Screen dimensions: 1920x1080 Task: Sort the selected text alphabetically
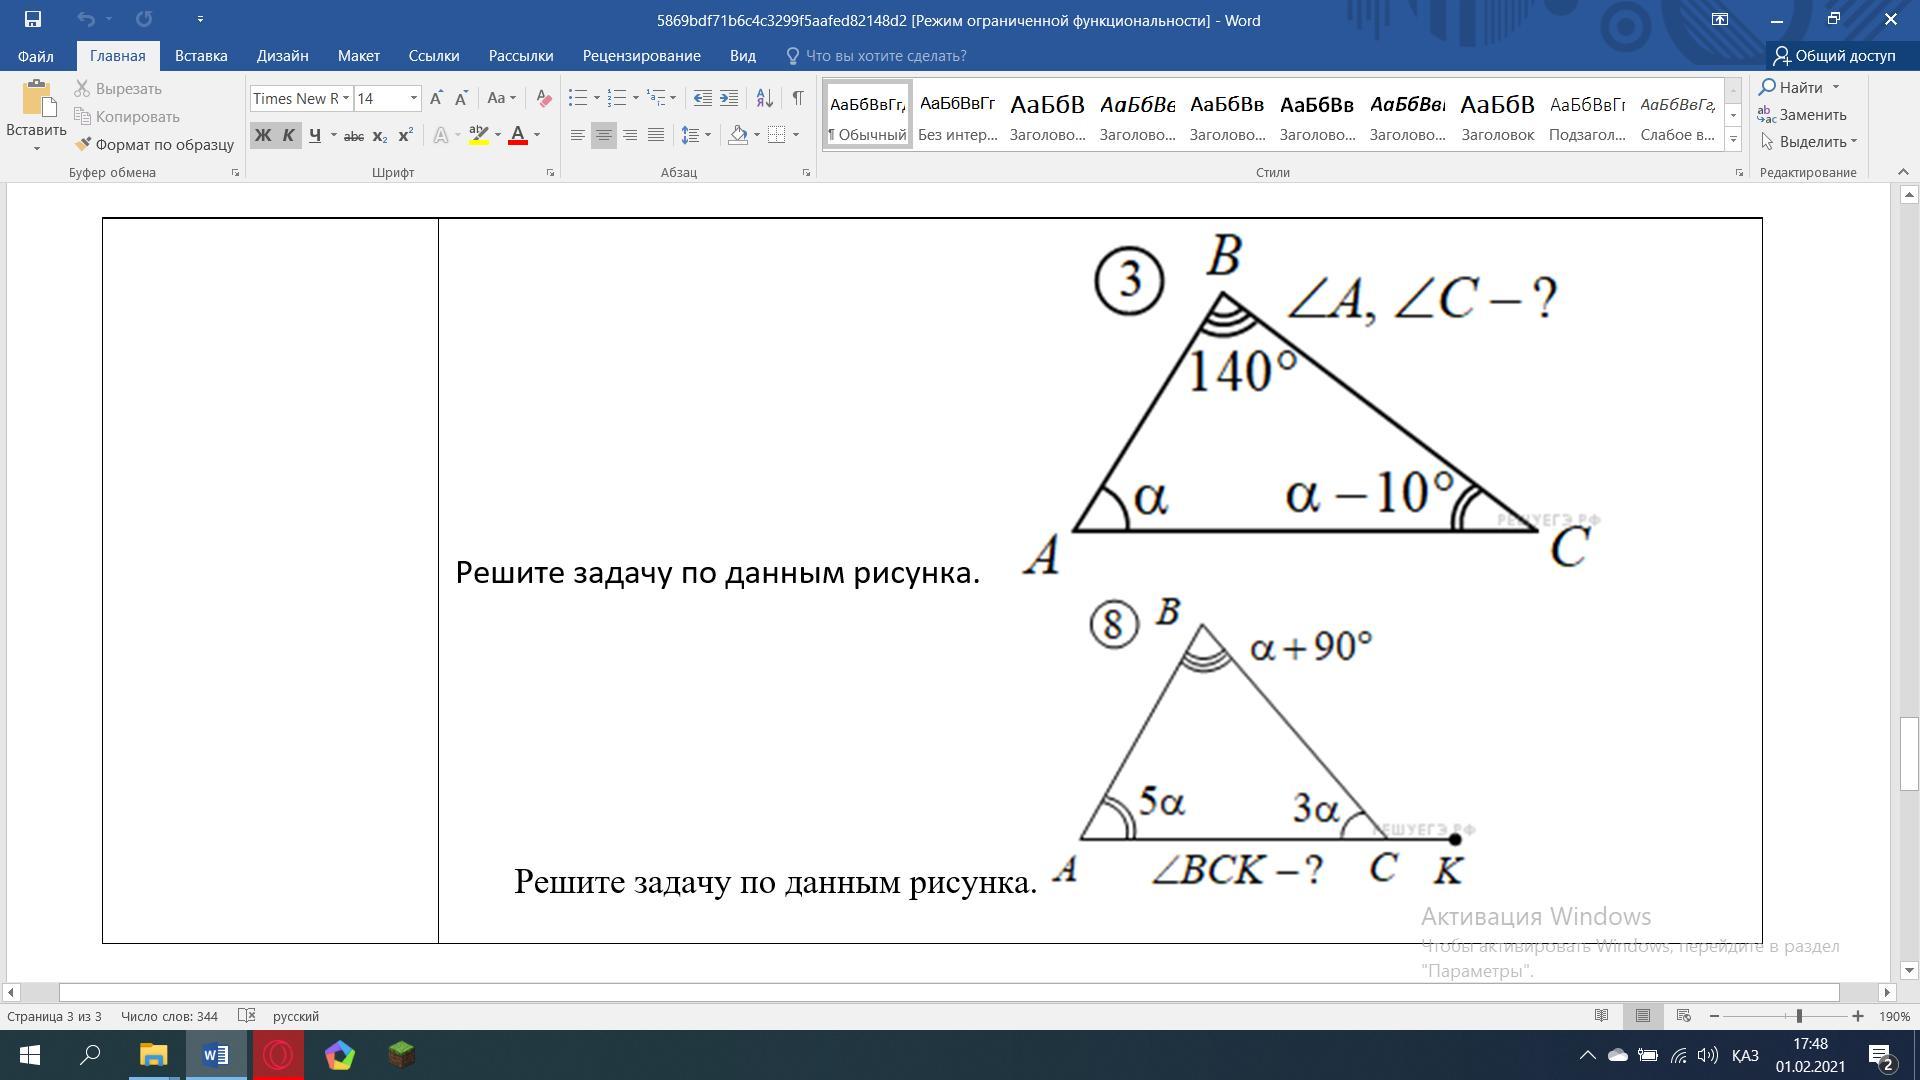pyautogui.click(x=764, y=98)
